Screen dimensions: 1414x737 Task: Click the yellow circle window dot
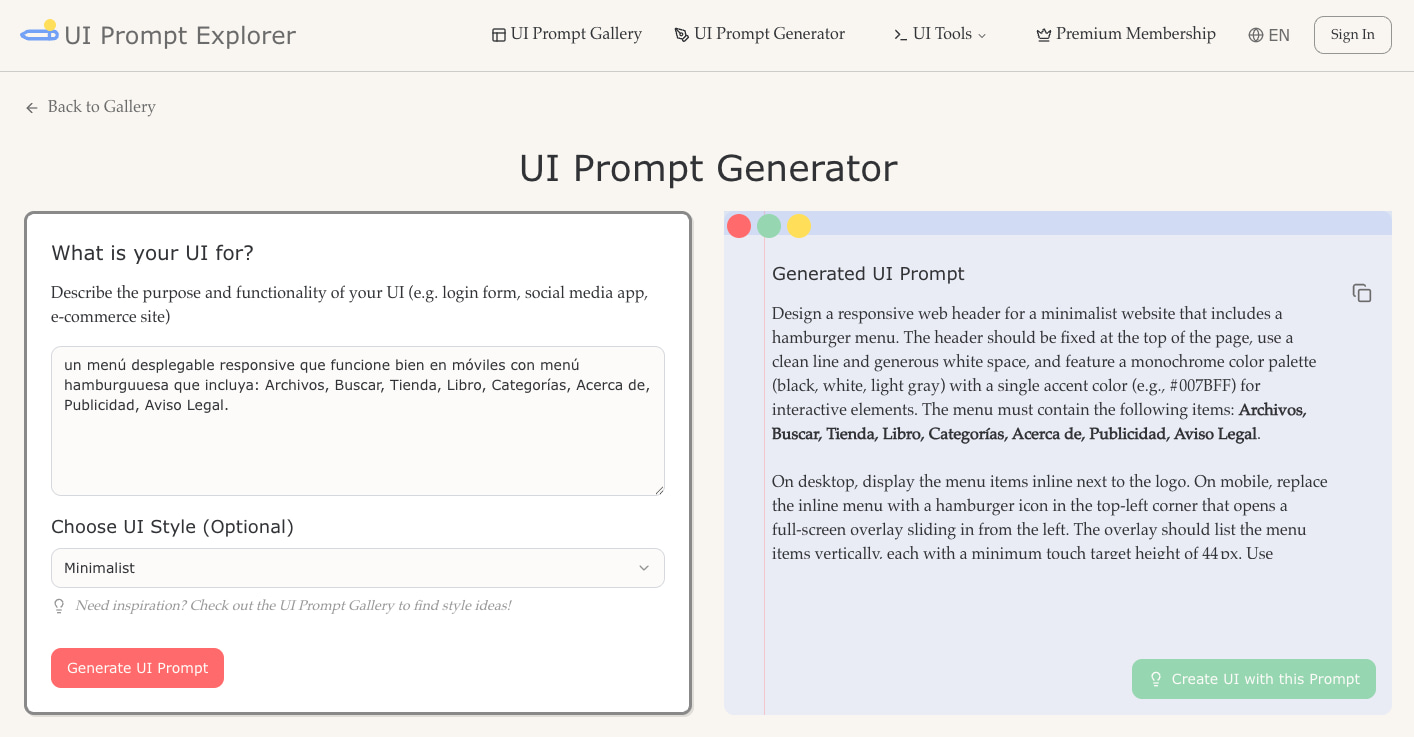pyautogui.click(x=799, y=226)
